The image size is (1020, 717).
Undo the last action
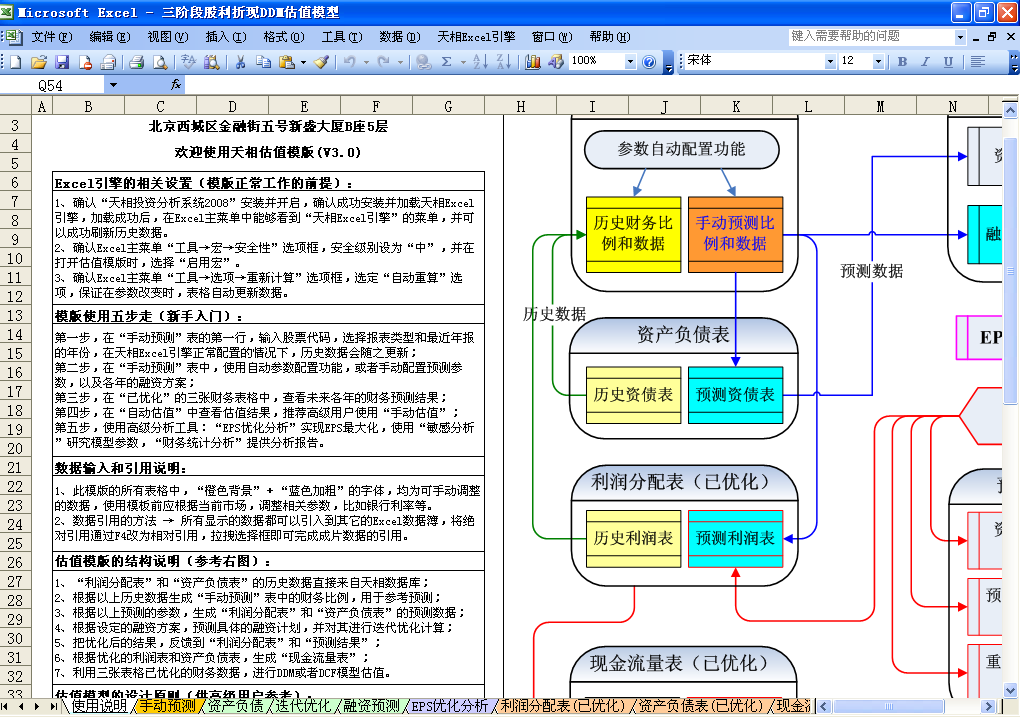coord(349,62)
